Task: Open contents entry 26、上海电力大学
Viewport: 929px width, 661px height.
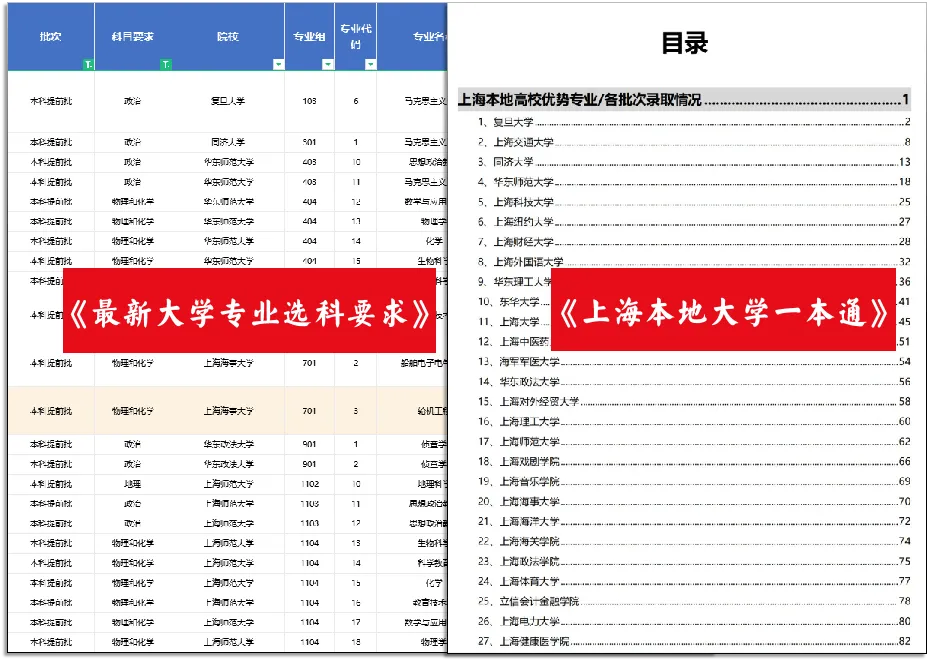Action: 694,621
